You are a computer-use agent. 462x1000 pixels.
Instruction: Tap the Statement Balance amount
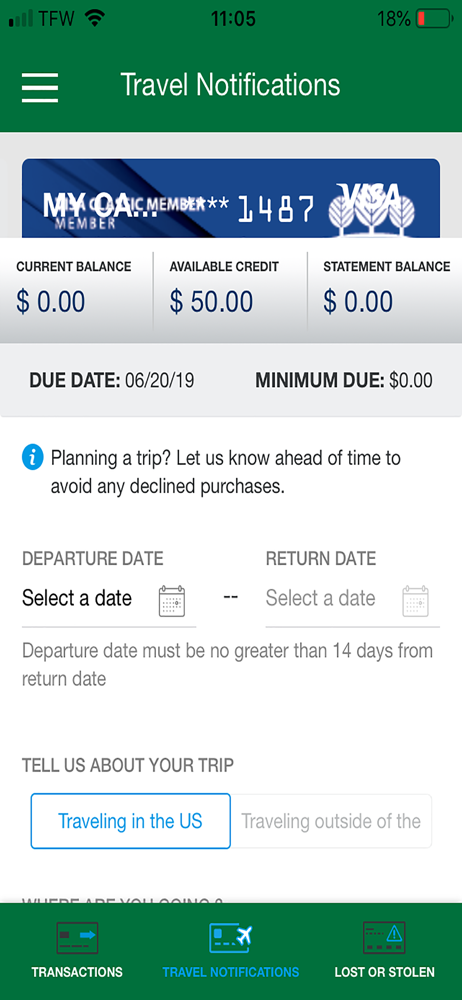358,302
